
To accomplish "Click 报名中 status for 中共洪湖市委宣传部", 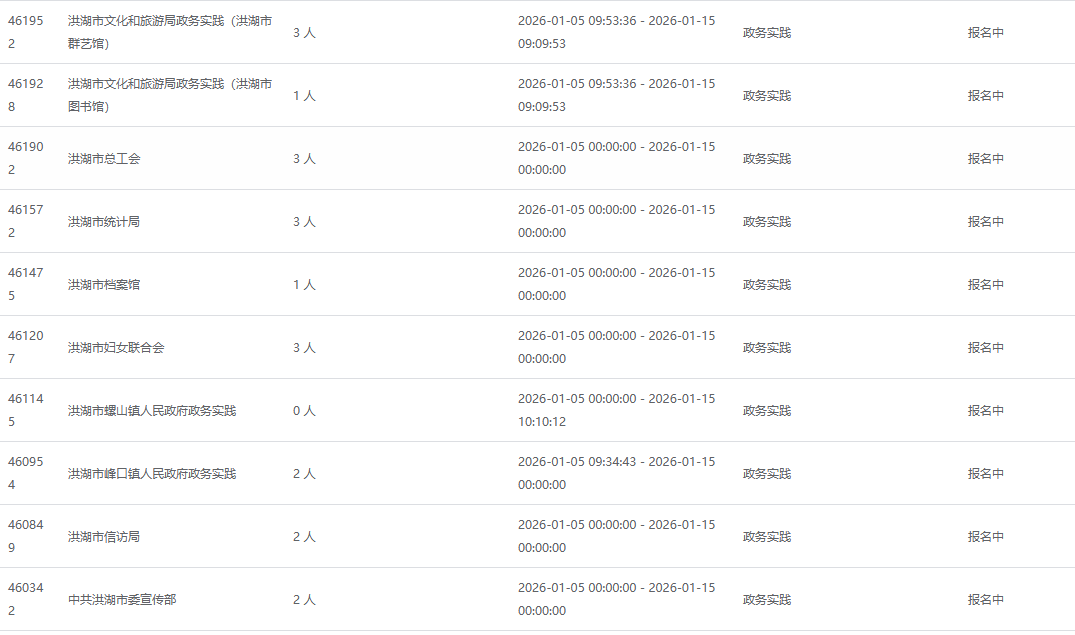I will pos(985,599).
